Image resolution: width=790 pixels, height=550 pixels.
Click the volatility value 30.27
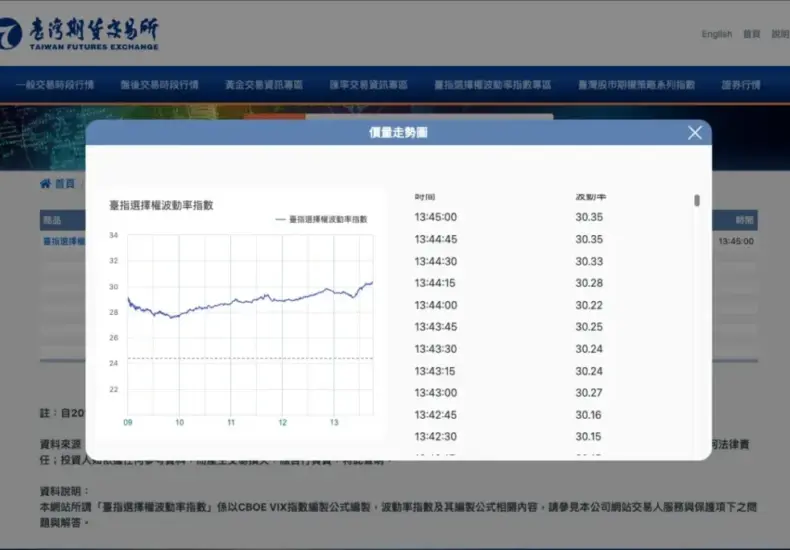589,393
